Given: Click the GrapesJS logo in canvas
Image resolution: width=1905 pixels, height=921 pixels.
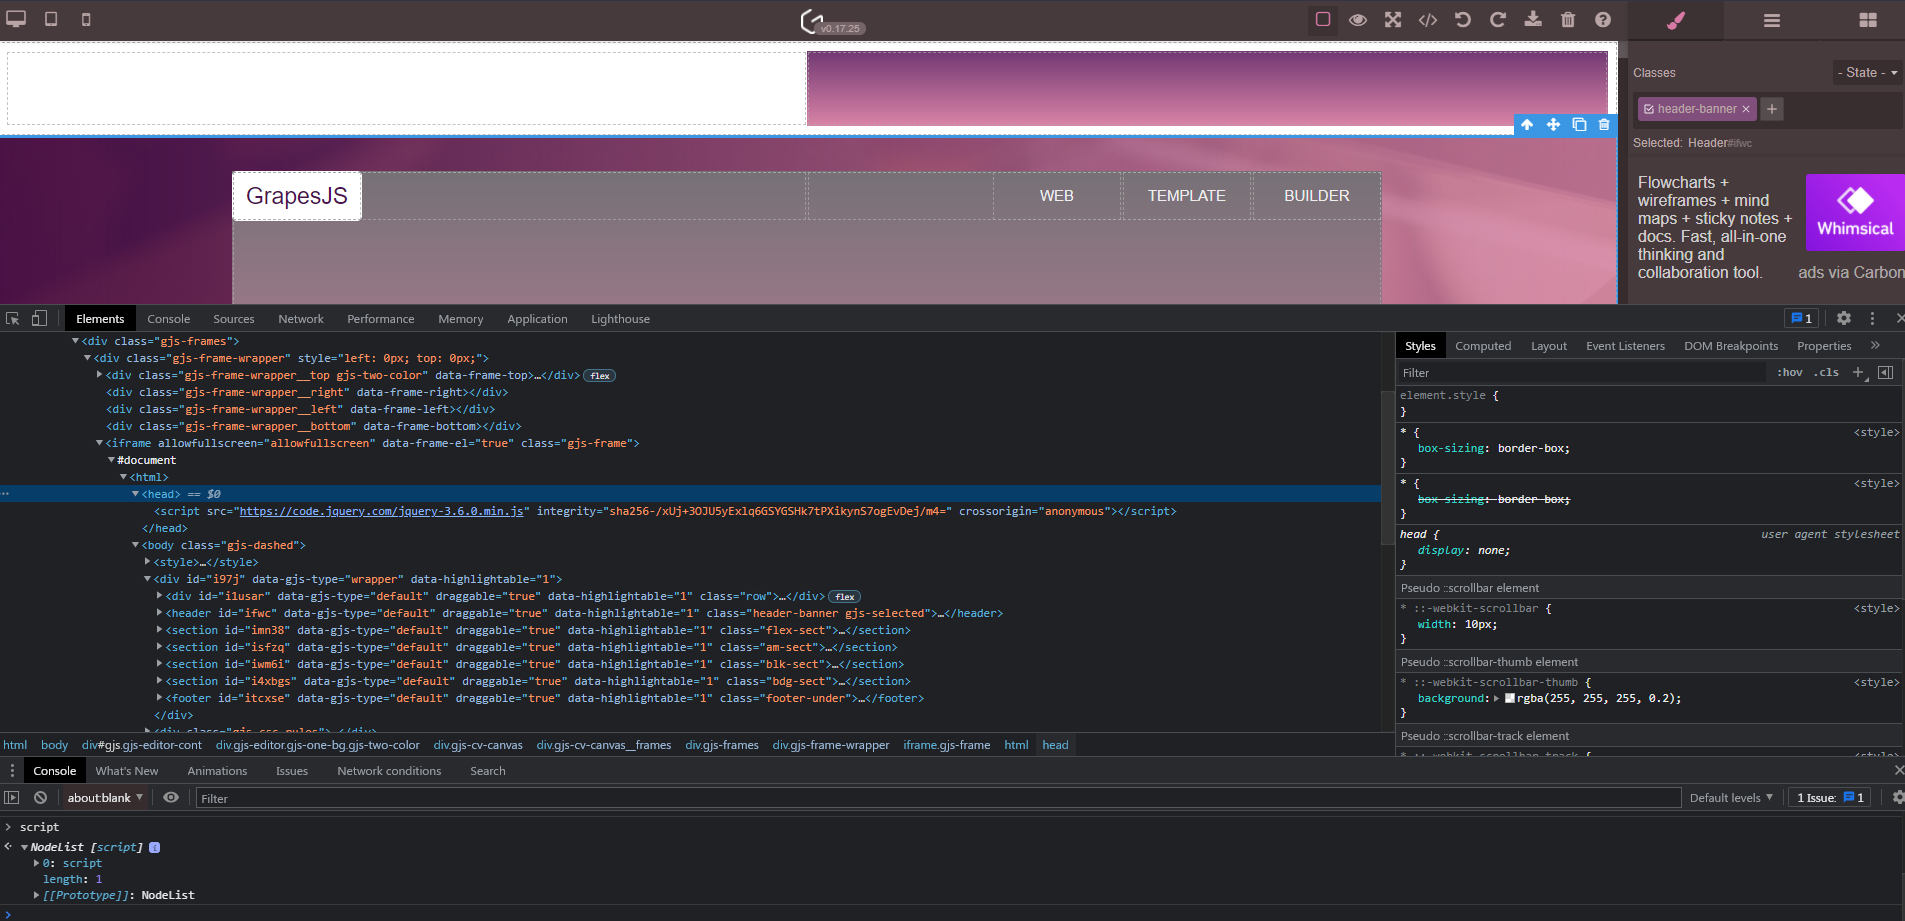Looking at the screenshot, I should pos(297,196).
